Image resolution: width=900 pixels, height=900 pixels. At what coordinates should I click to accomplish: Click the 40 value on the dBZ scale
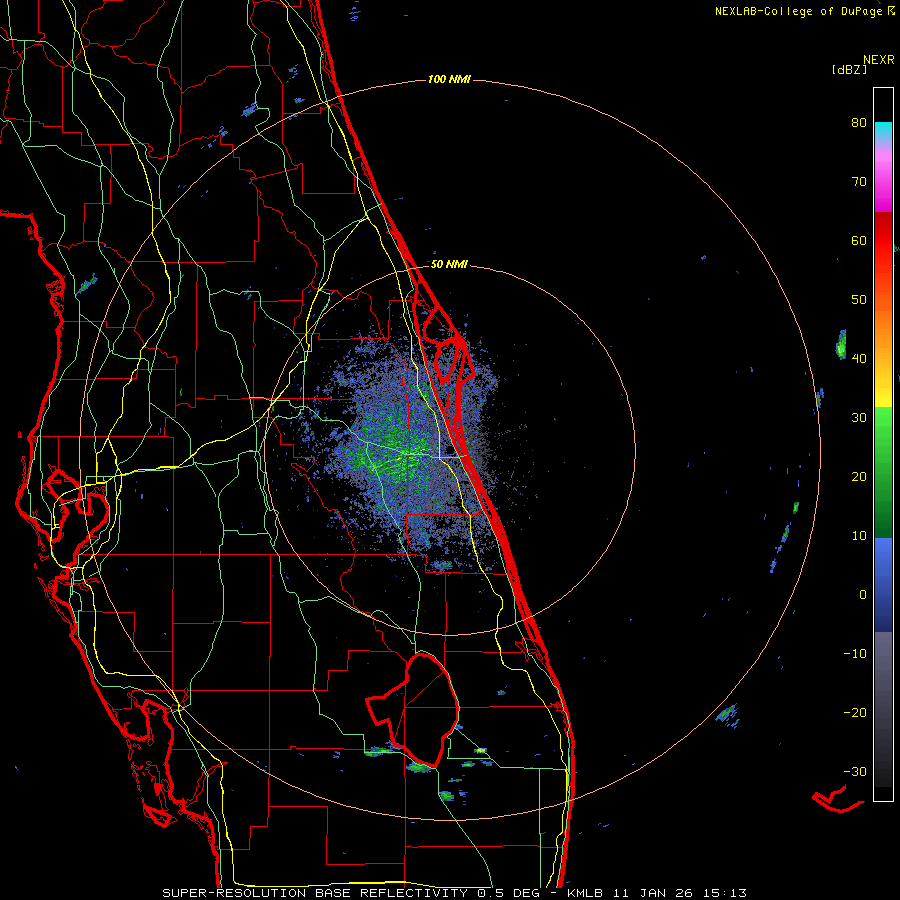point(859,359)
